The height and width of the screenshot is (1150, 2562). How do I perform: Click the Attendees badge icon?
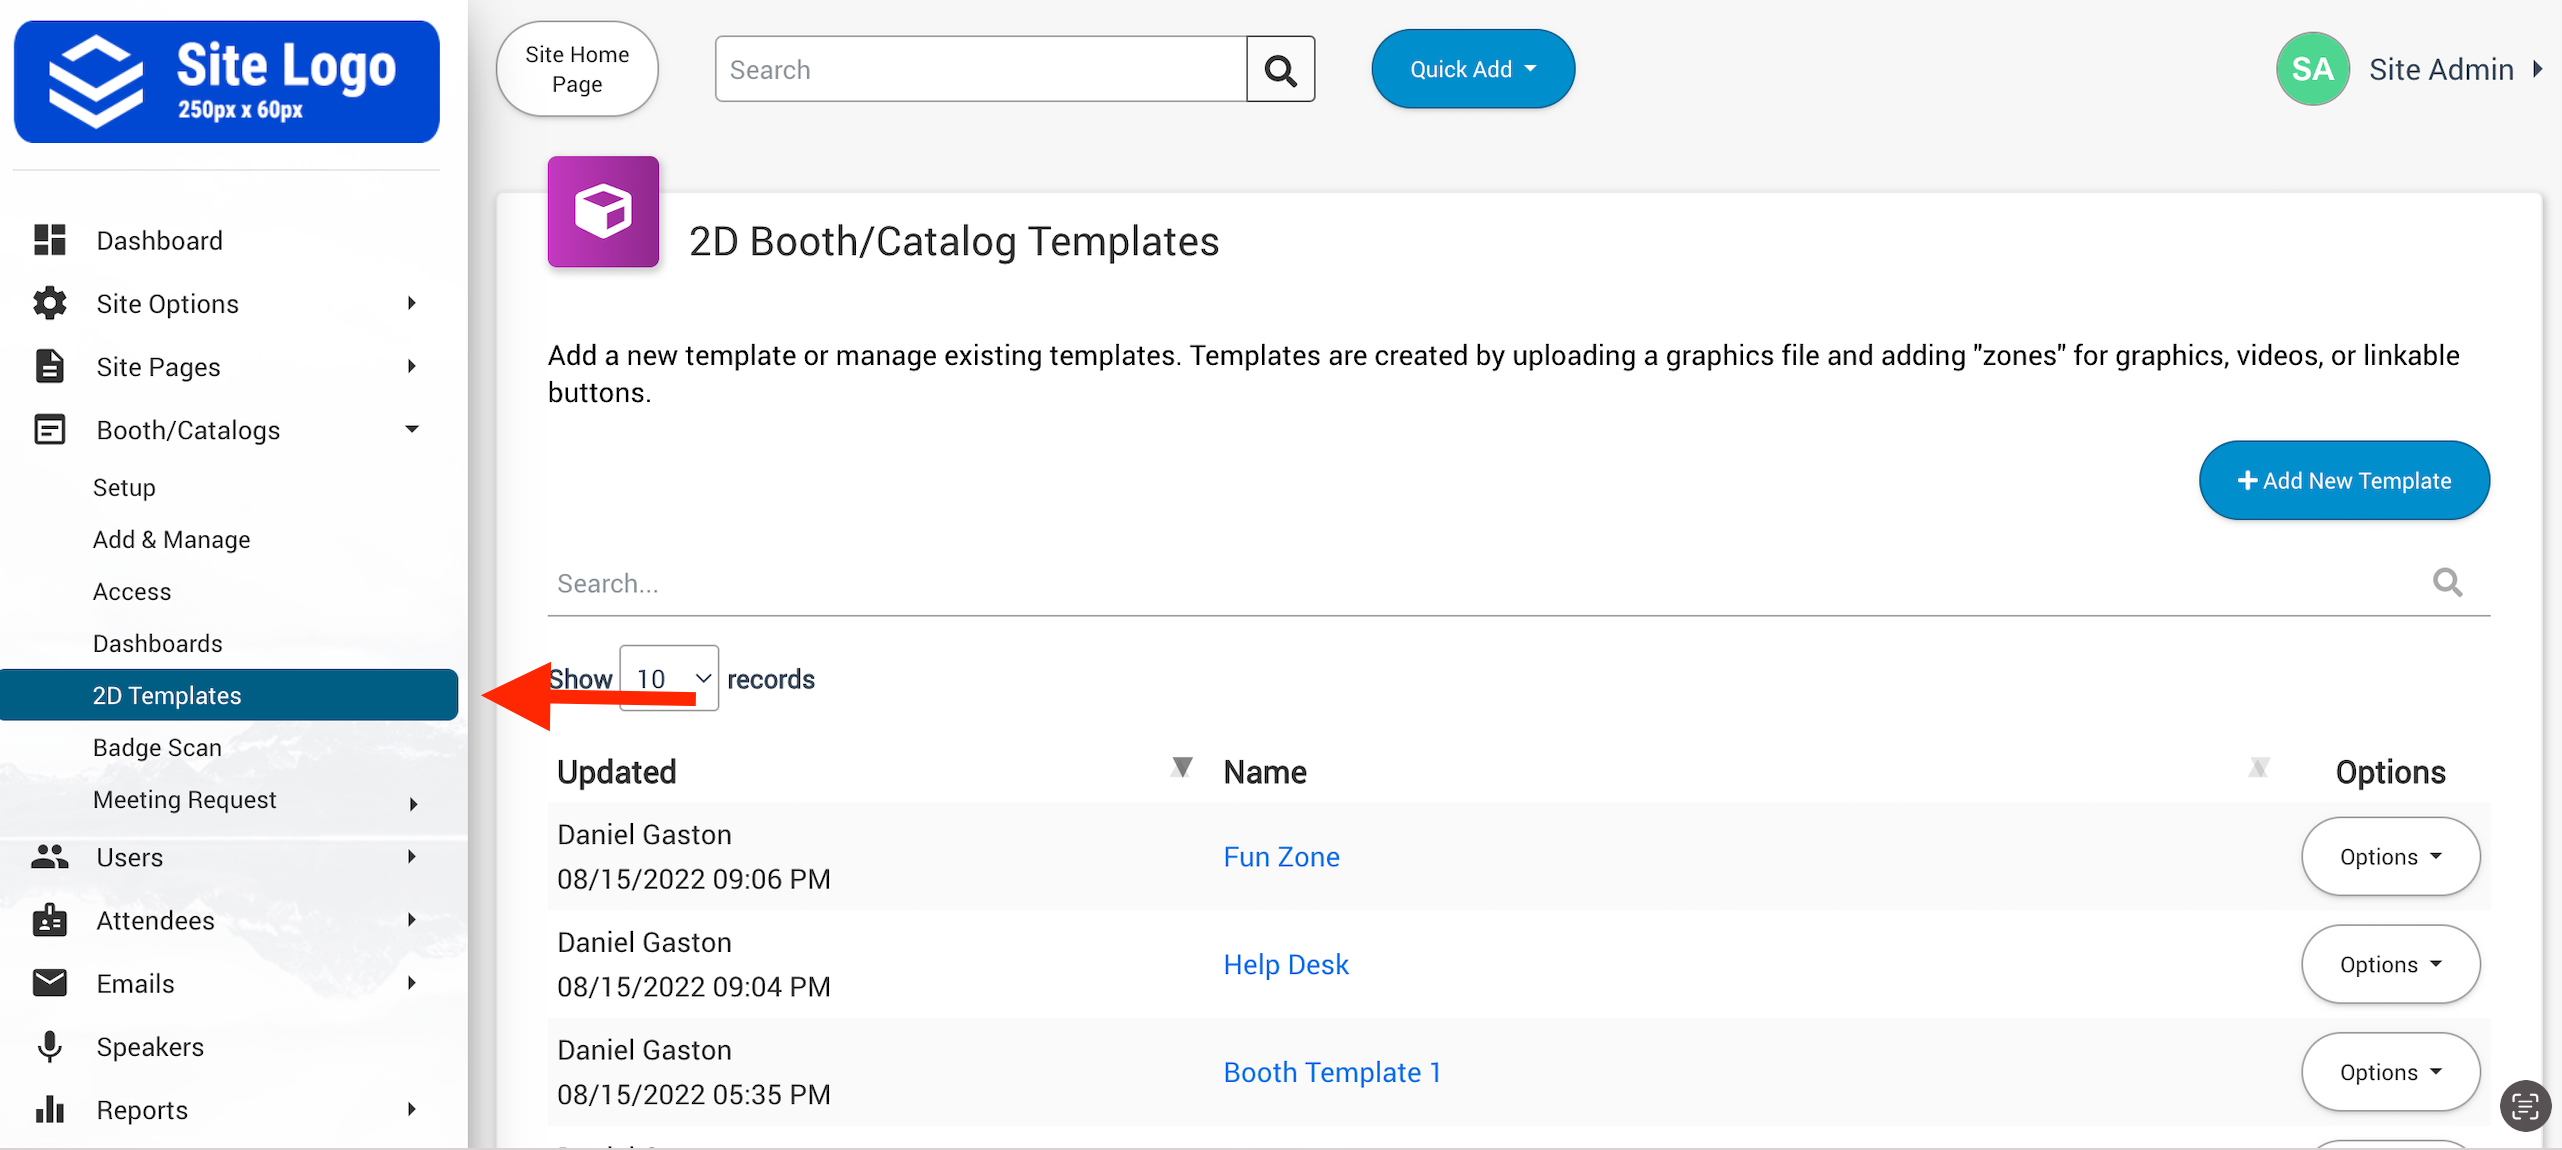(50, 920)
